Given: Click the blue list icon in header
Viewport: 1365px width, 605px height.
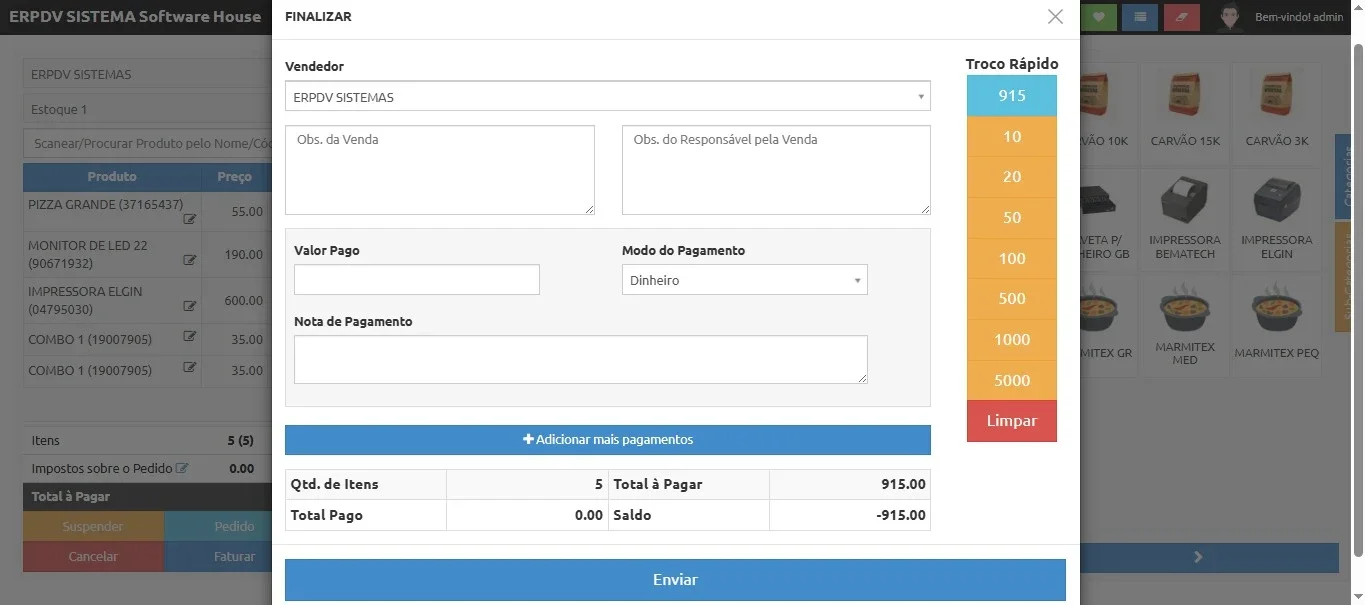Looking at the screenshot, I should coord(1140,17).
